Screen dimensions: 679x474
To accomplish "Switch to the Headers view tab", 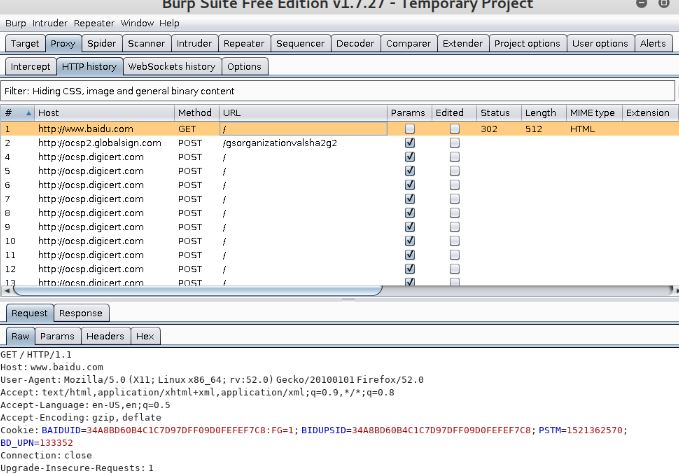I will (105, 336).
